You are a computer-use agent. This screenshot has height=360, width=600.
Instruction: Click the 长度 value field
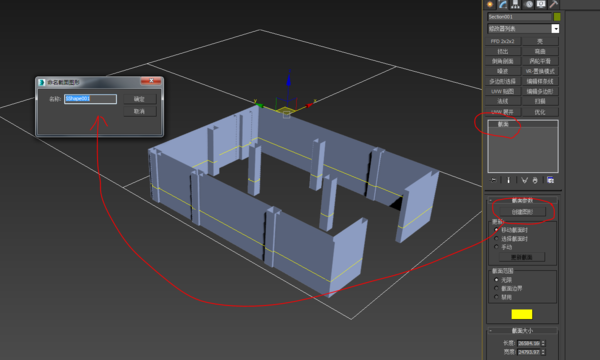[x=528, y=343]
